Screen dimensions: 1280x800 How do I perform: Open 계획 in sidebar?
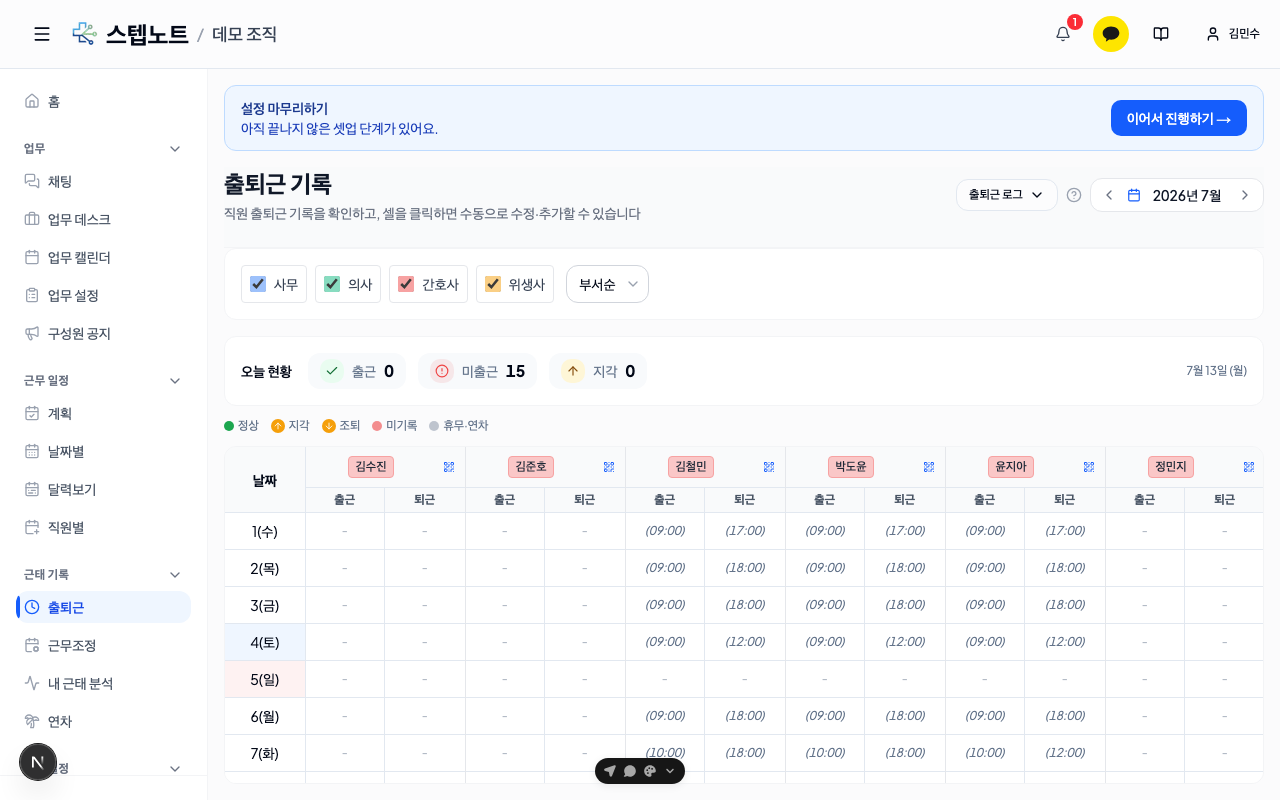coord(103,414)
